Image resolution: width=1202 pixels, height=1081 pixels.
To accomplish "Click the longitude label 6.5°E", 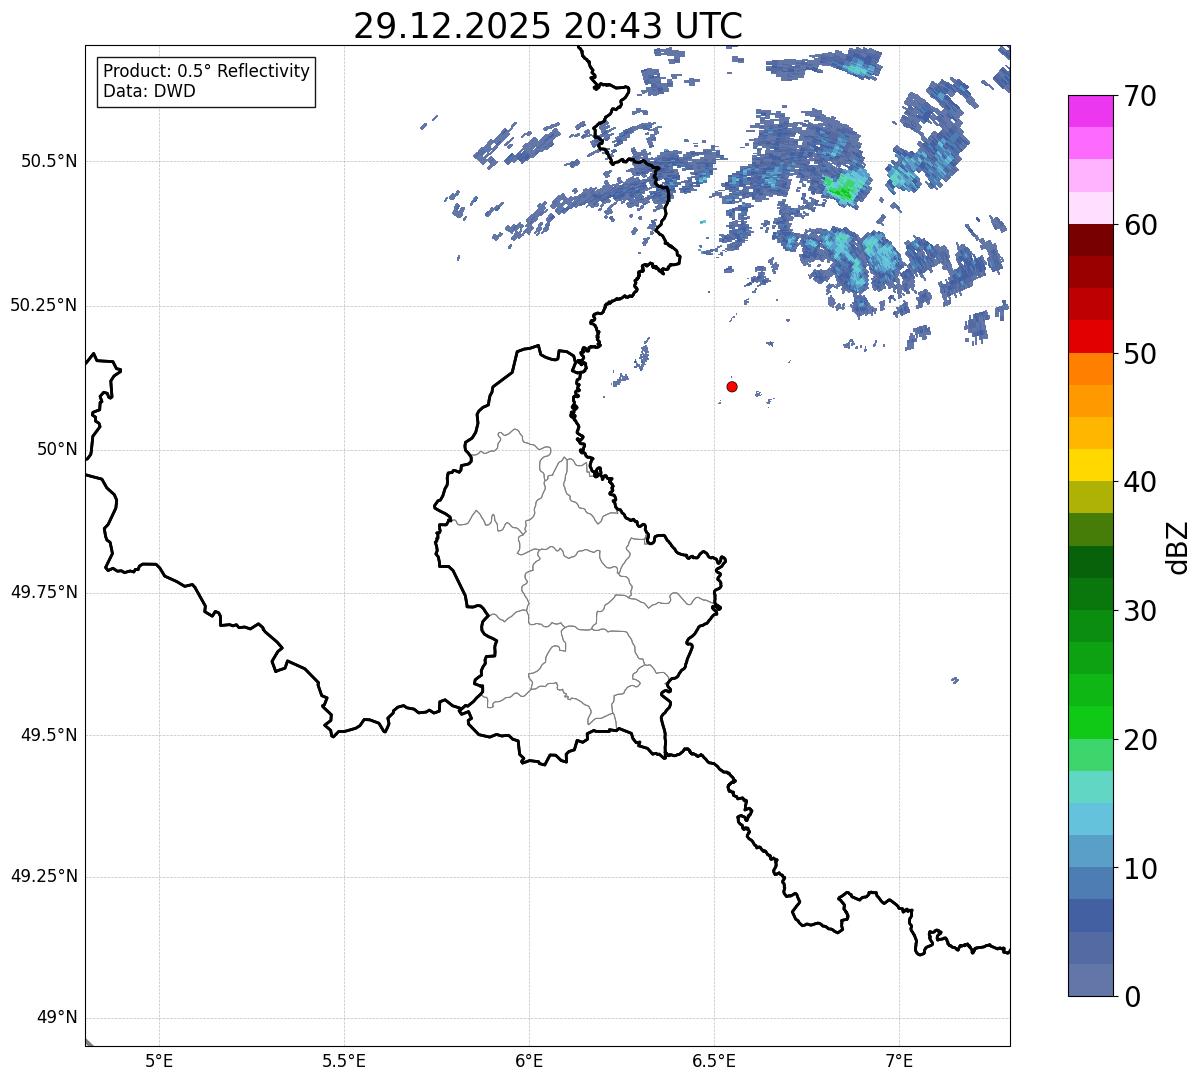I will coord(714,1062).
